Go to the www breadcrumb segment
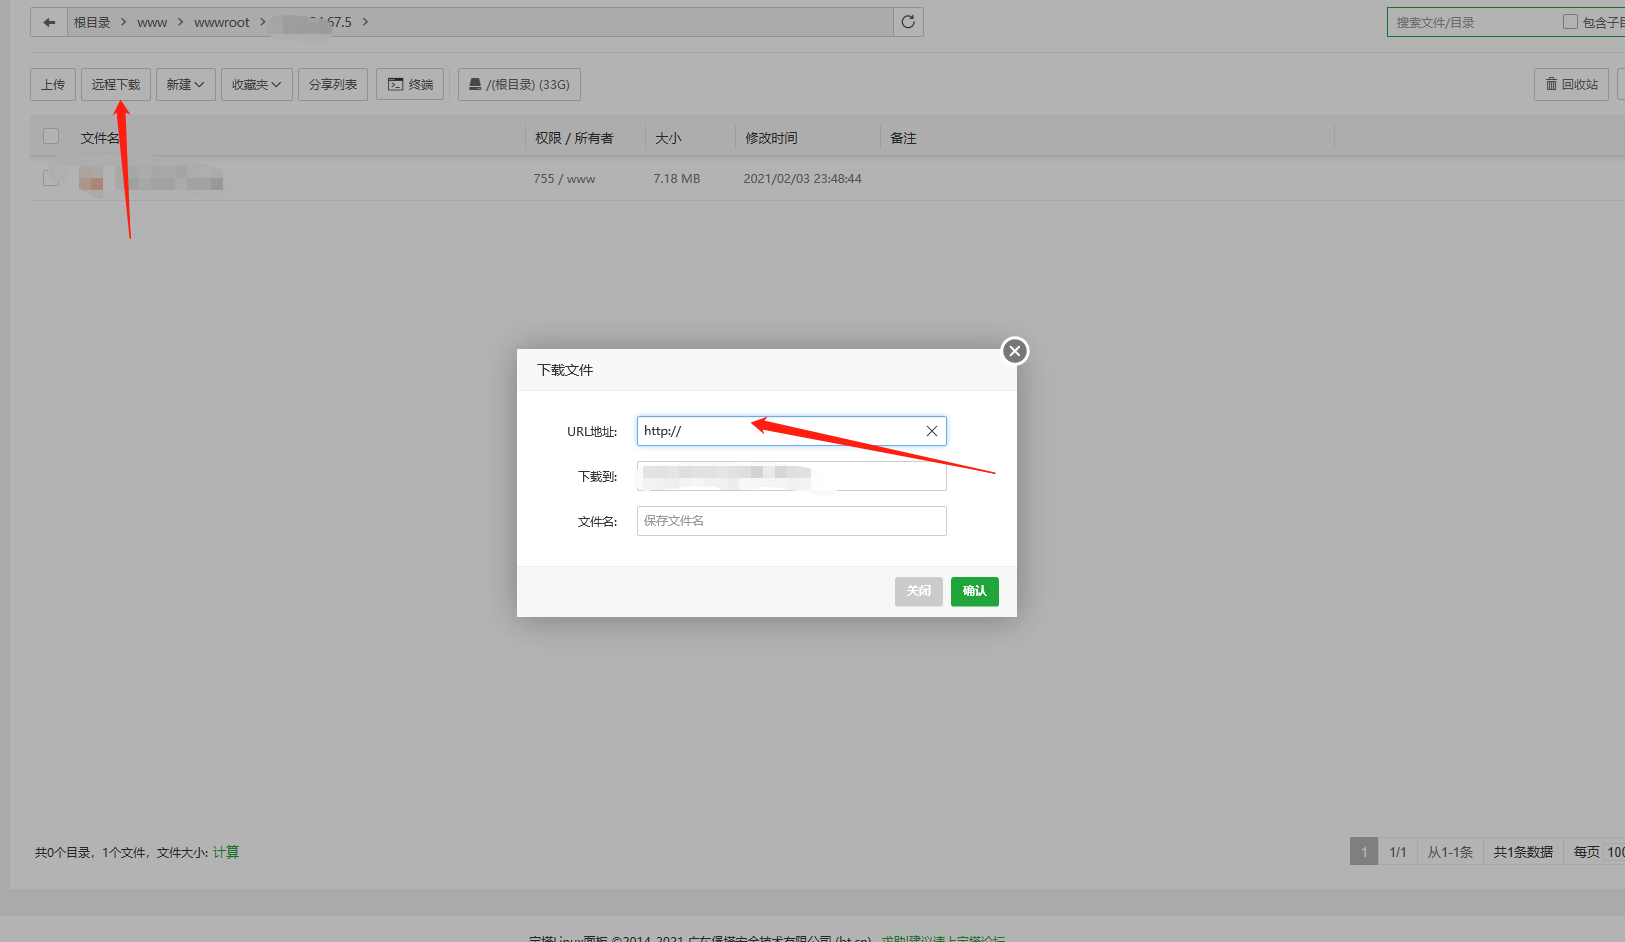This screenshot has width=1625, height=942. [152, 22]
